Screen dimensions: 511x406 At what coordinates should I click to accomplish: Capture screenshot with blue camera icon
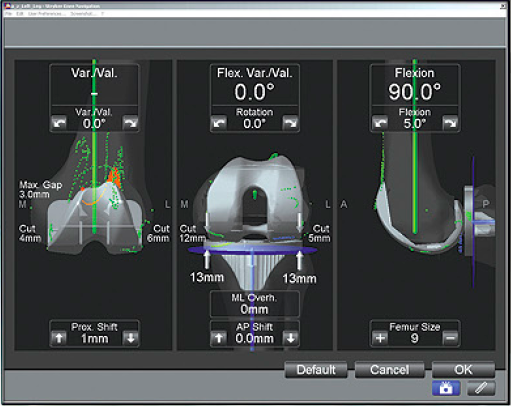tap(446, 388)
